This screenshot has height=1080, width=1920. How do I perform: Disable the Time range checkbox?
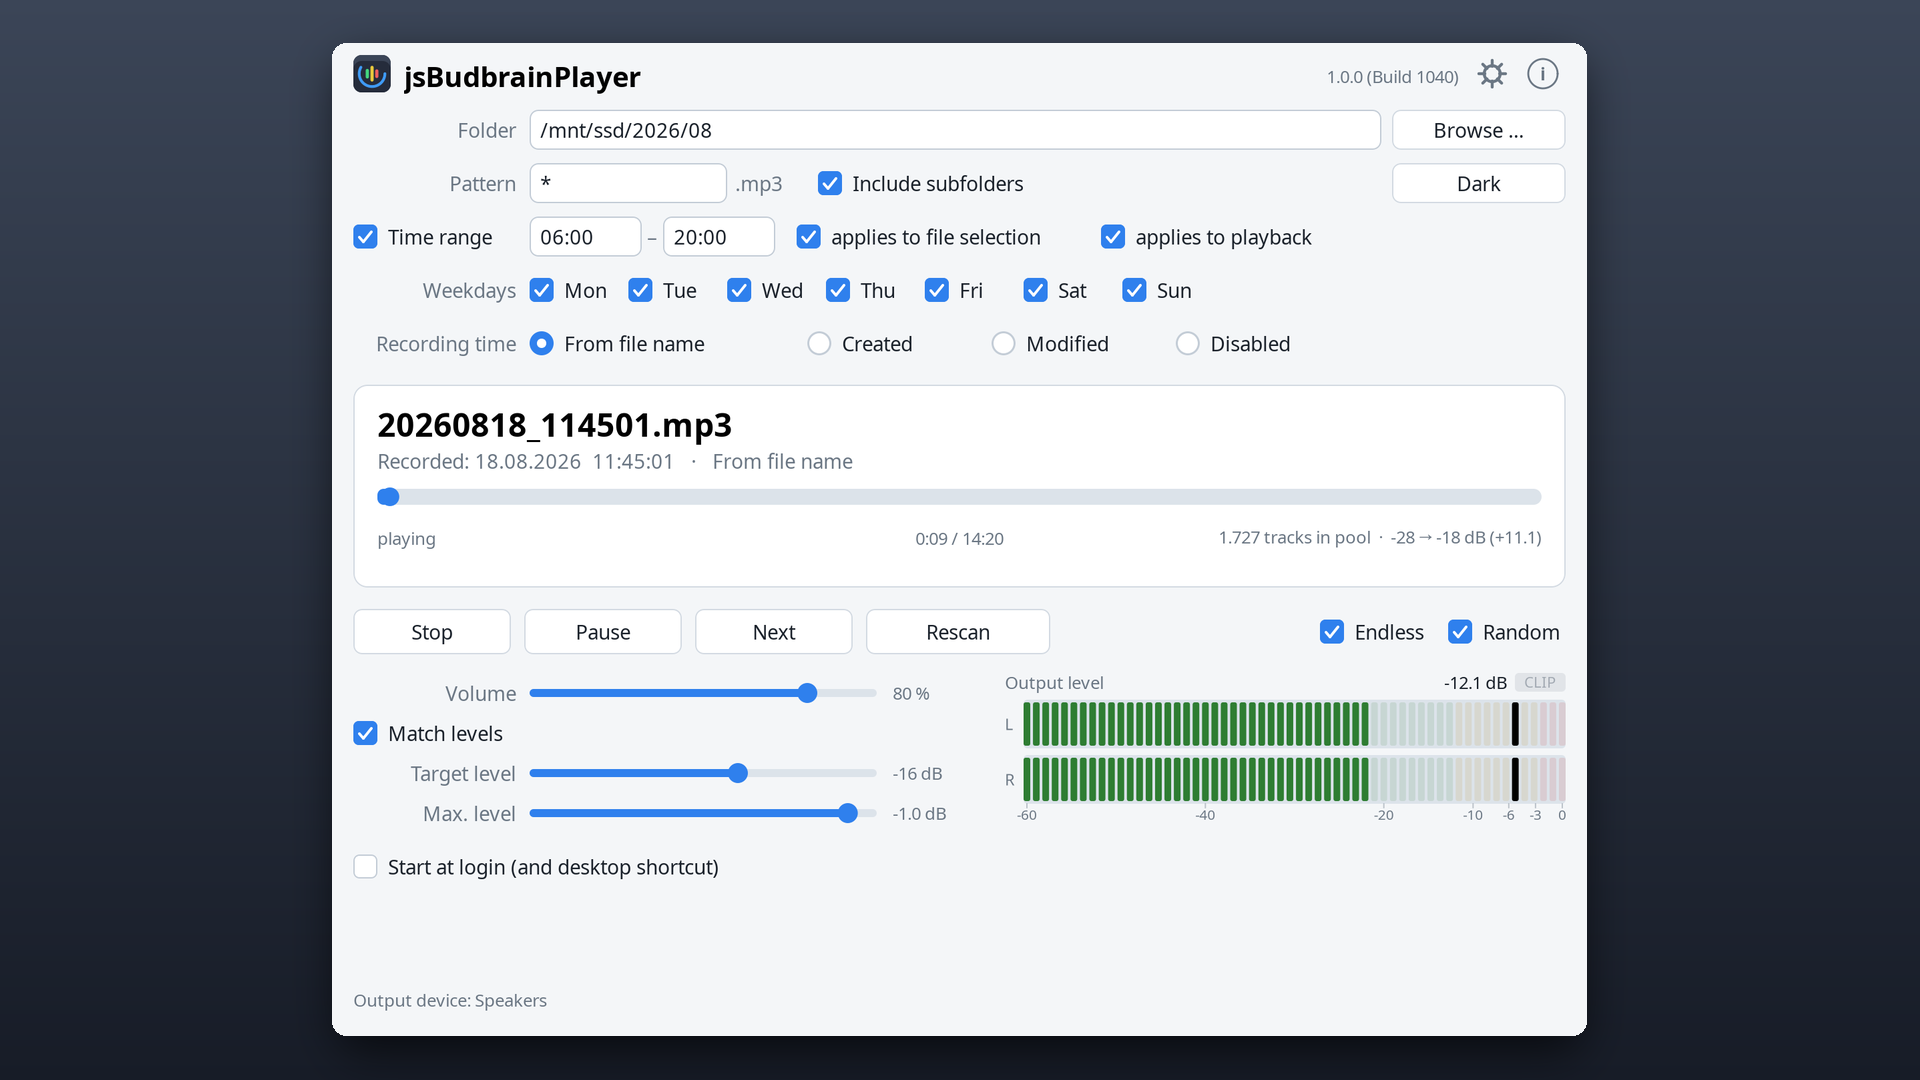pyautogui.click(x=365, y=237)
